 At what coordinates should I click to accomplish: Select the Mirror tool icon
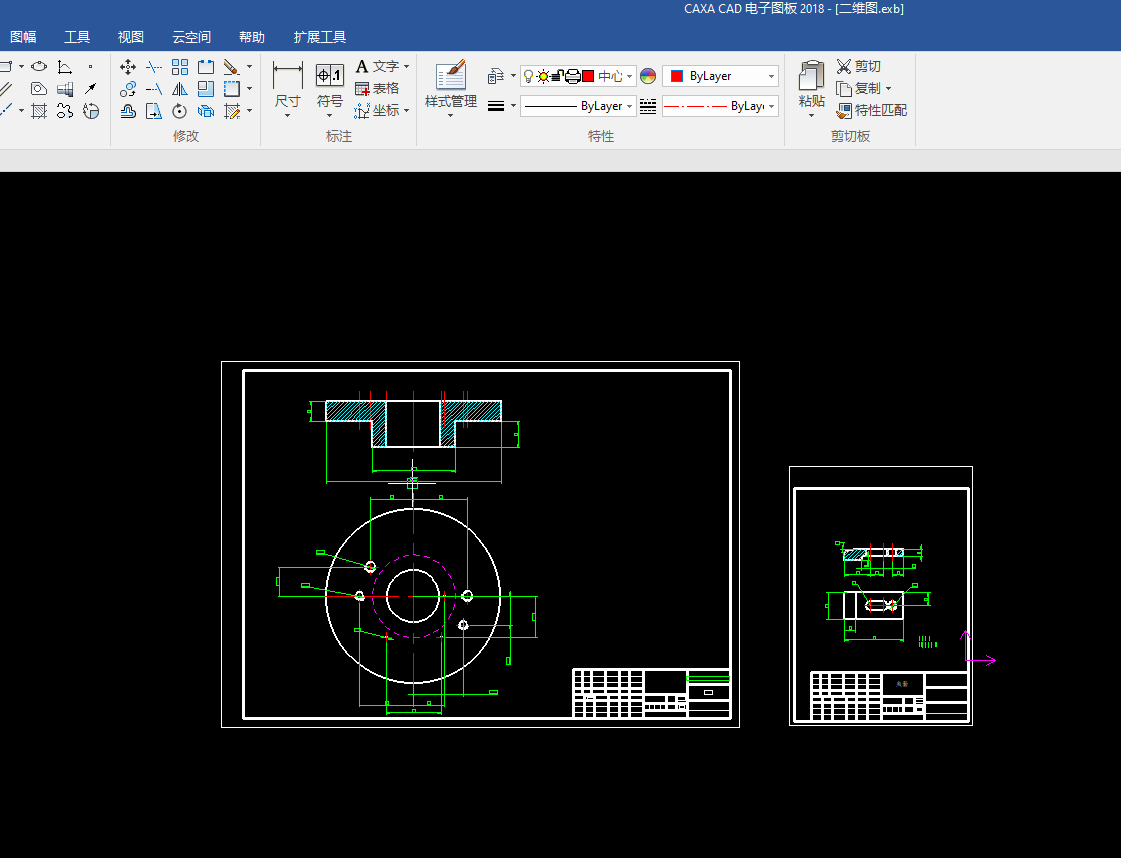180,89
